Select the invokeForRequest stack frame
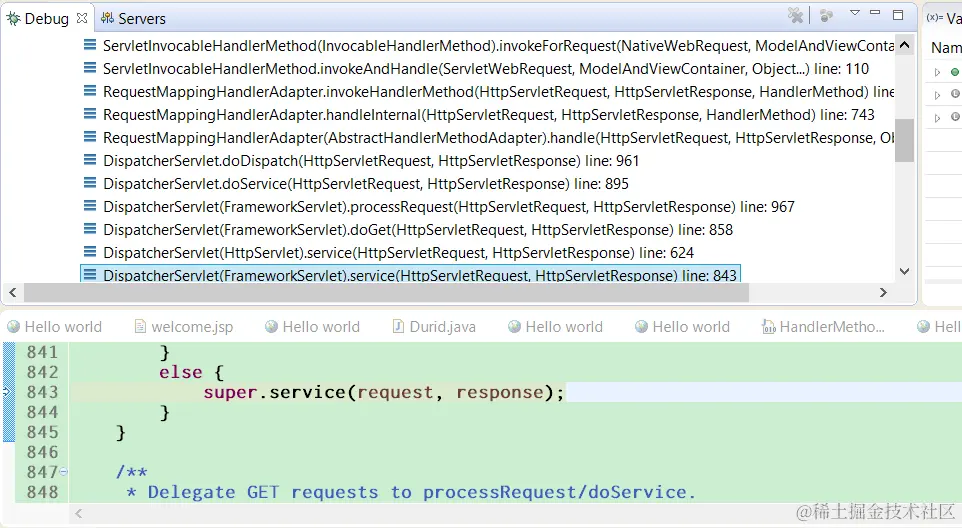The width and height of the screenshot is (962, 528). tap(488, 46)
